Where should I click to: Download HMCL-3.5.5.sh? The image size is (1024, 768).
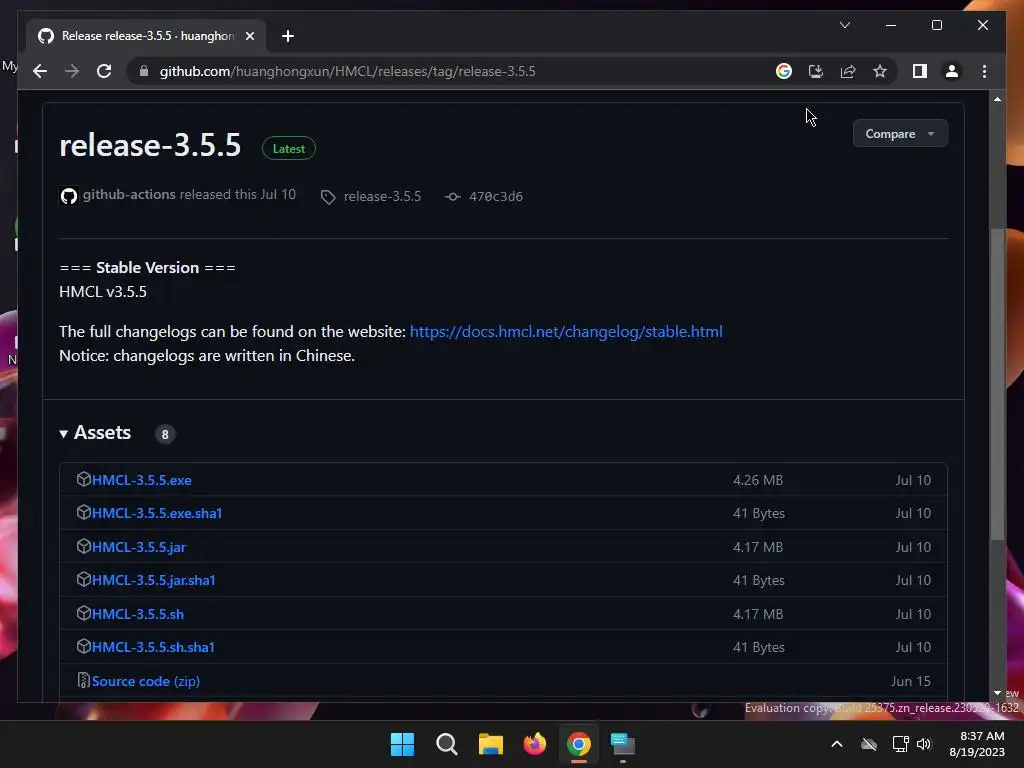(x=138, y=615)
